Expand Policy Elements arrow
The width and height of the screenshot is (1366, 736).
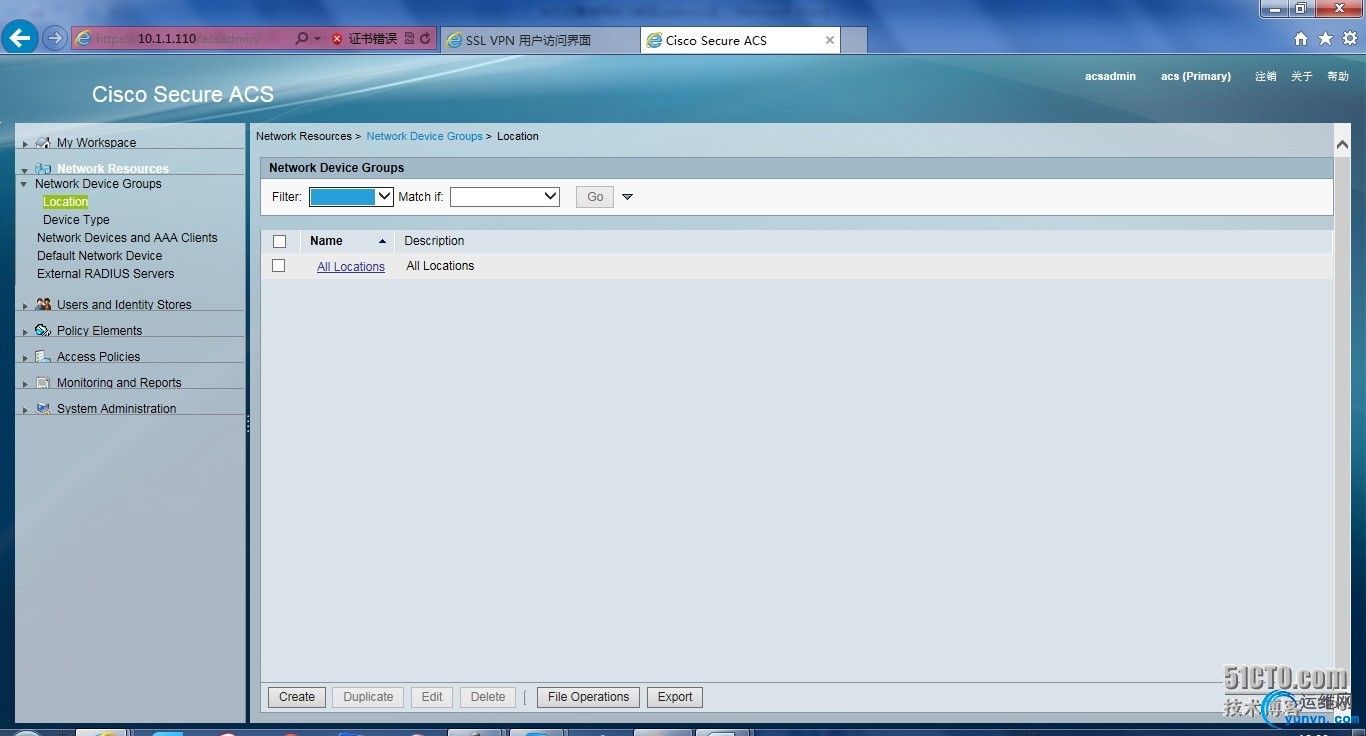point(25,332)
